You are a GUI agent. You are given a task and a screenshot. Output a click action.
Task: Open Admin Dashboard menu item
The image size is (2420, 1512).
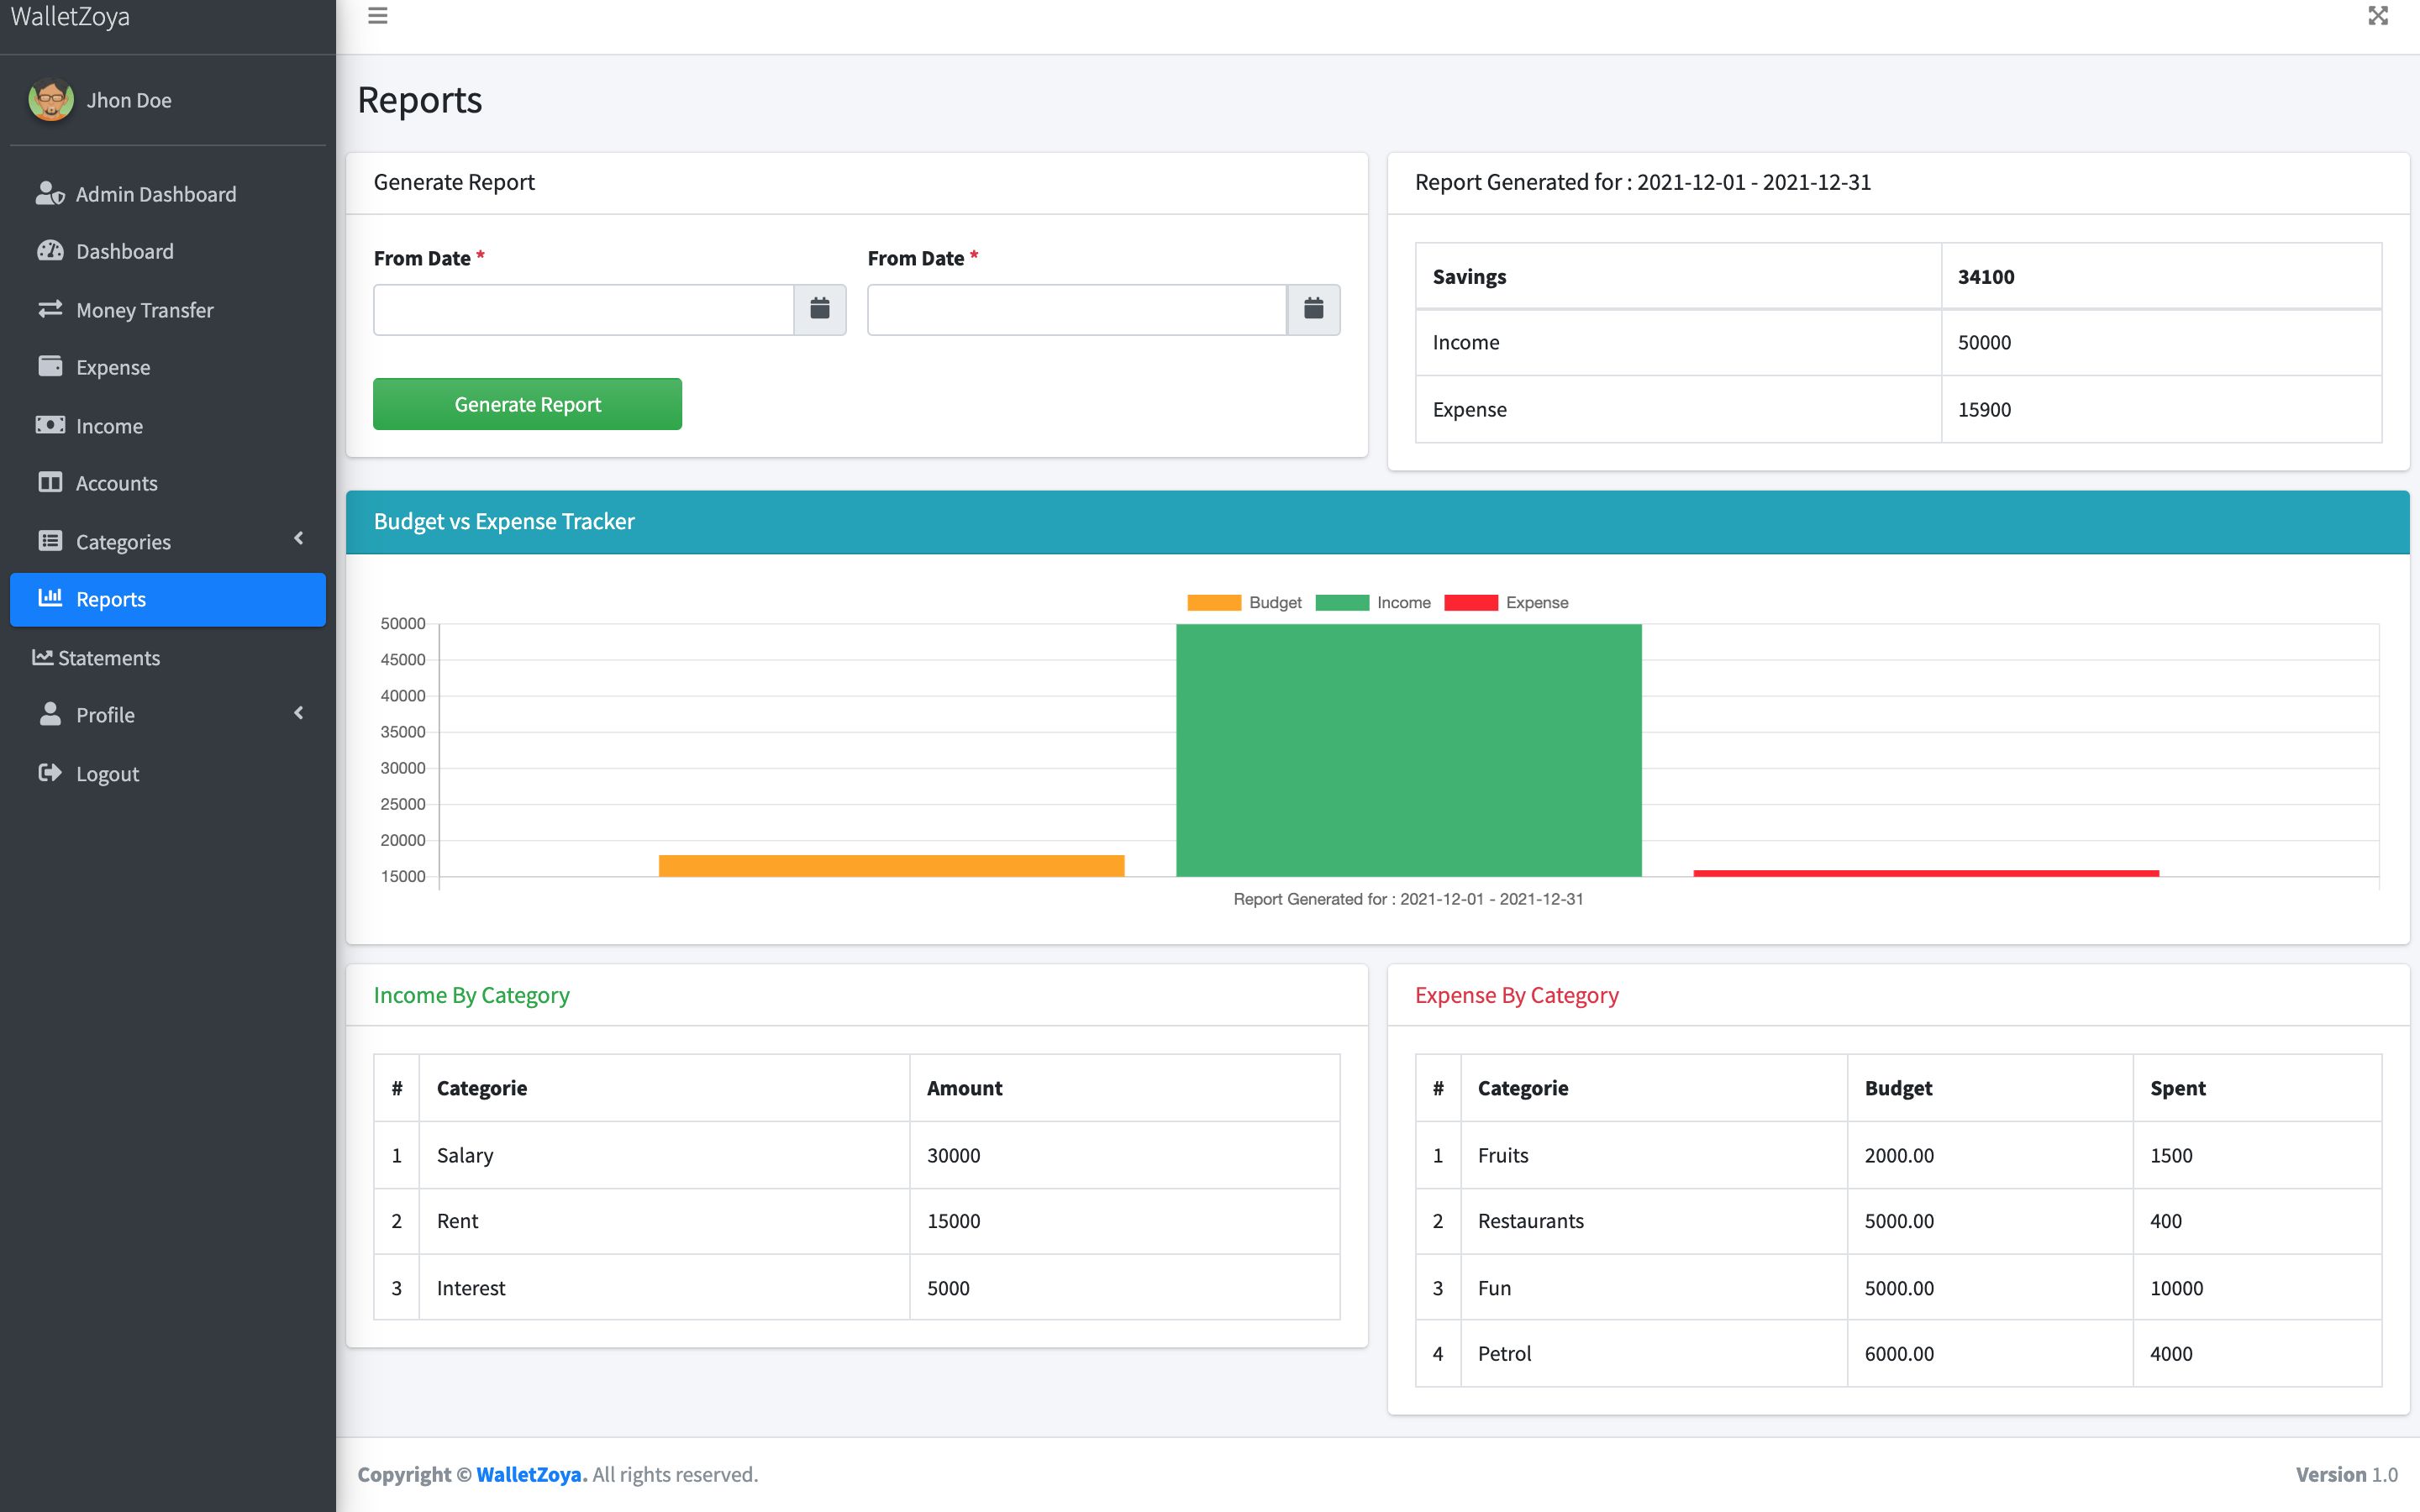pyautogui.click(x=168, y=194)
